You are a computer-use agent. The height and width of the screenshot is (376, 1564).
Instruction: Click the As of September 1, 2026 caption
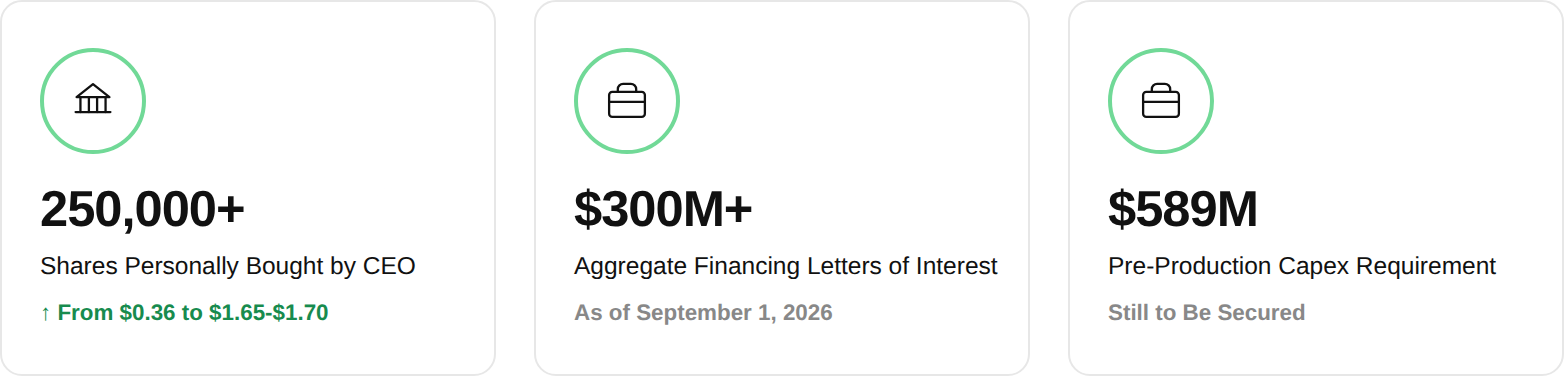(x=703, y=313)
